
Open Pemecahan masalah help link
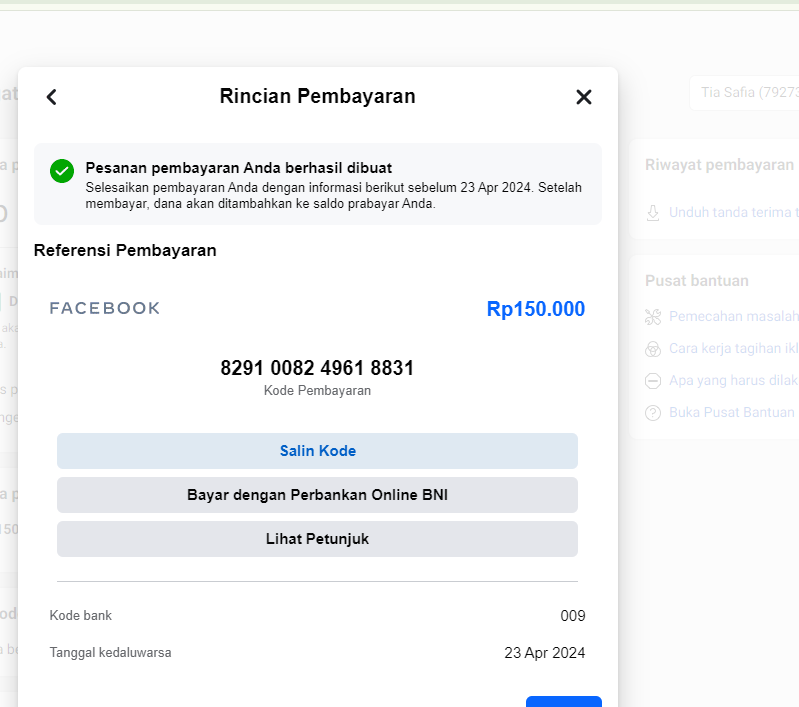(x=733, y=317)
